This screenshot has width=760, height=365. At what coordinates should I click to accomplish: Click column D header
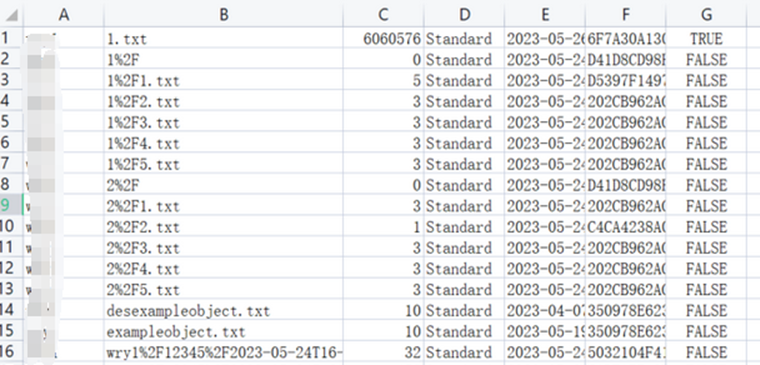[464, 15]
